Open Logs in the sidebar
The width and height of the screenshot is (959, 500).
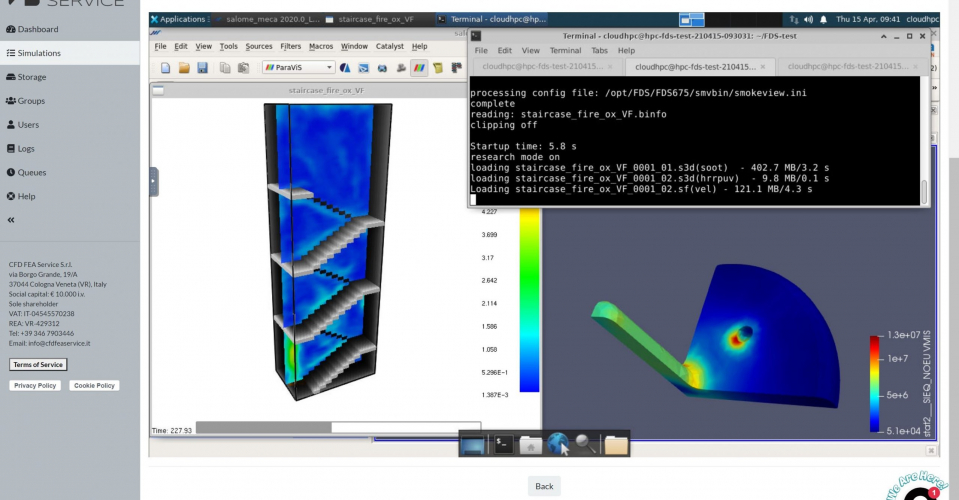click(x=20, y=148)
